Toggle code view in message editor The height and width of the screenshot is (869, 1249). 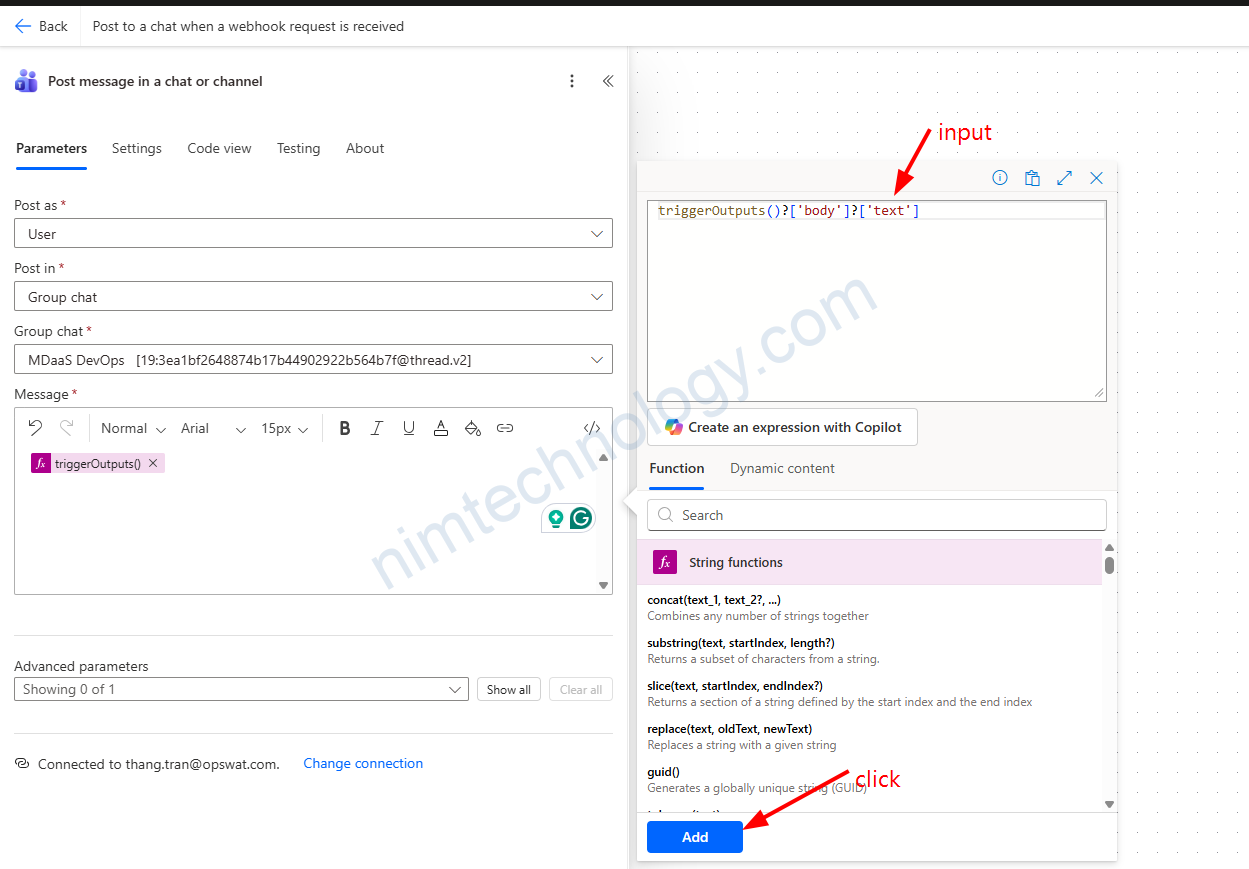(592, 428)
